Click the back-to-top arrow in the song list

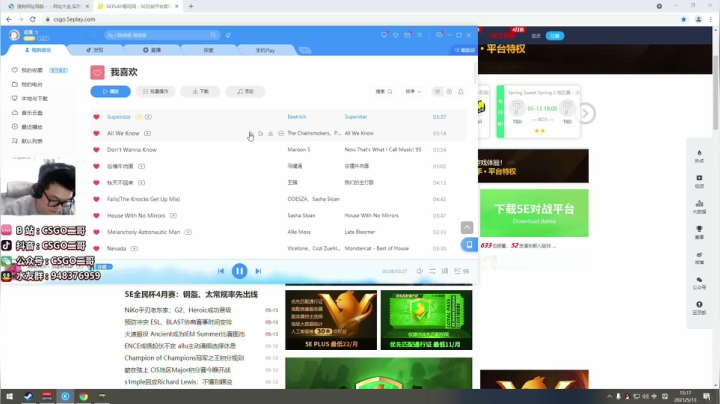[467, 228]
